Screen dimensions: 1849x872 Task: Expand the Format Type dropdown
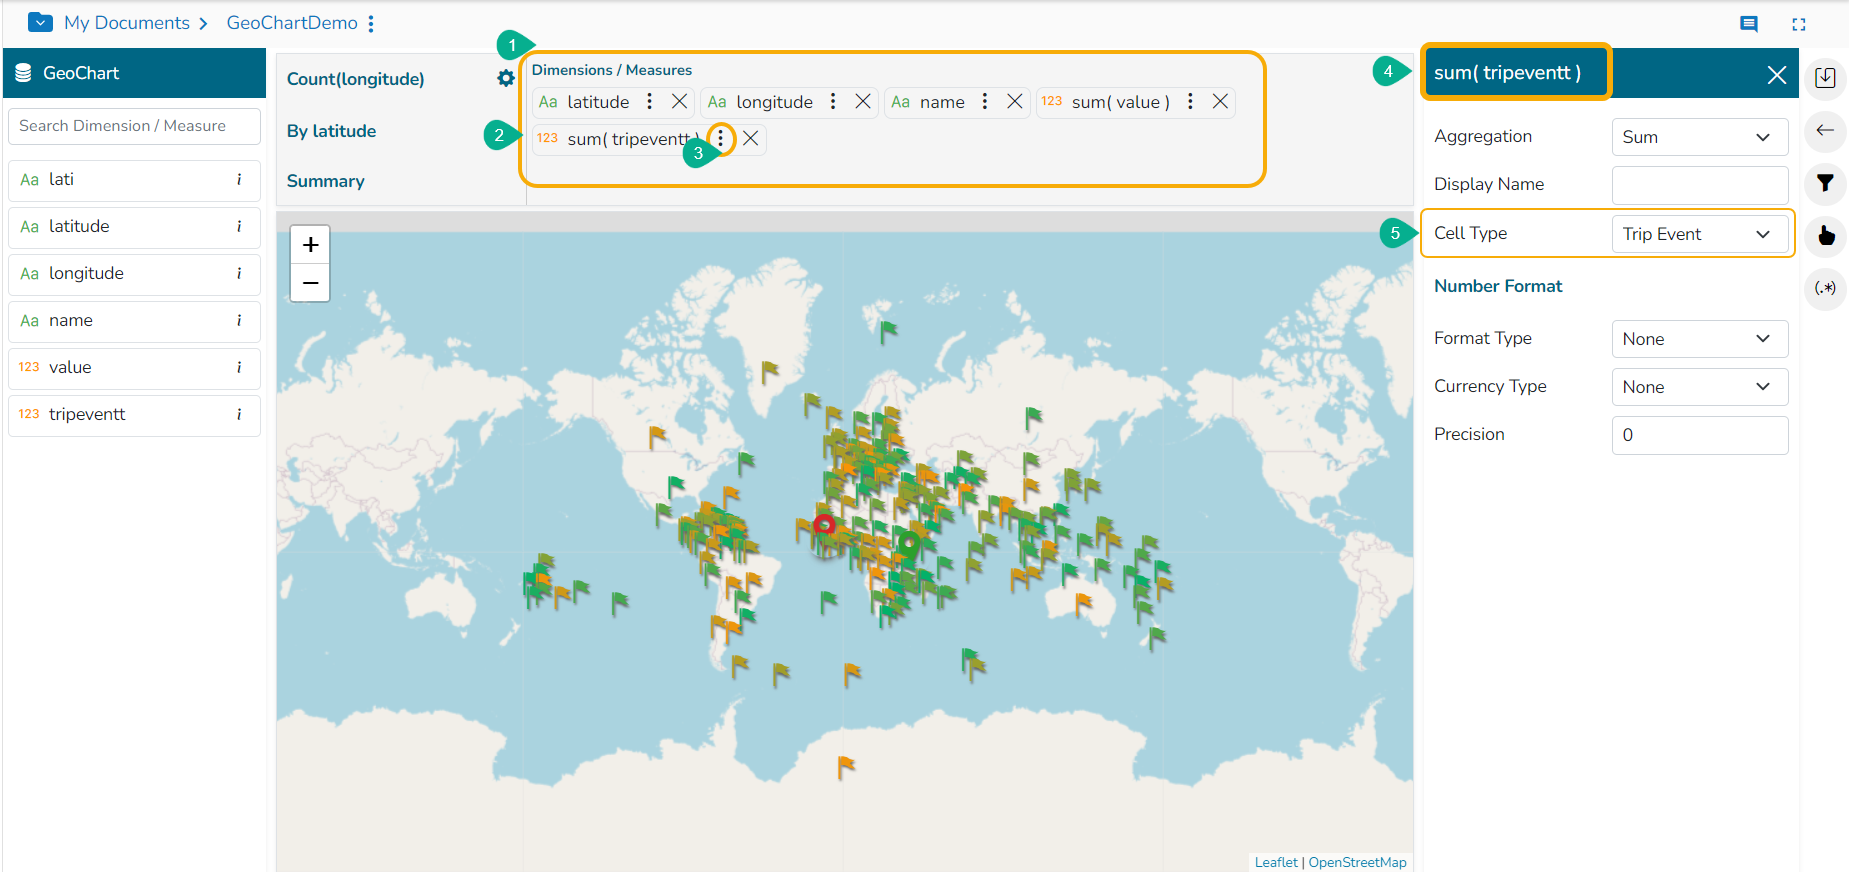click(x=1699, y=339)
